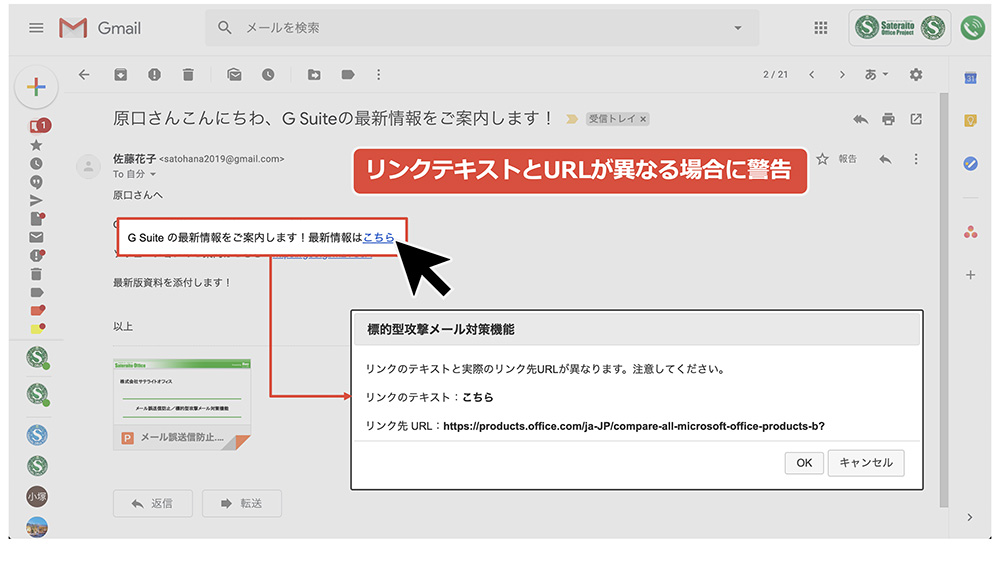Mark the message as unread
The width and height of the screenshot is (1000, 570).
234,75
